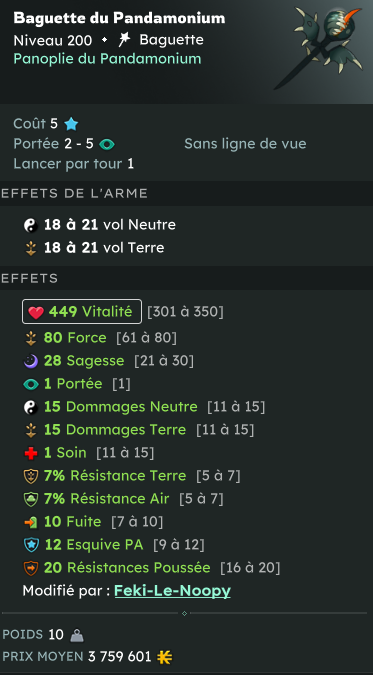Click the 80 Force effect line
Screen dimensions: 373x675
click(100, 338)
